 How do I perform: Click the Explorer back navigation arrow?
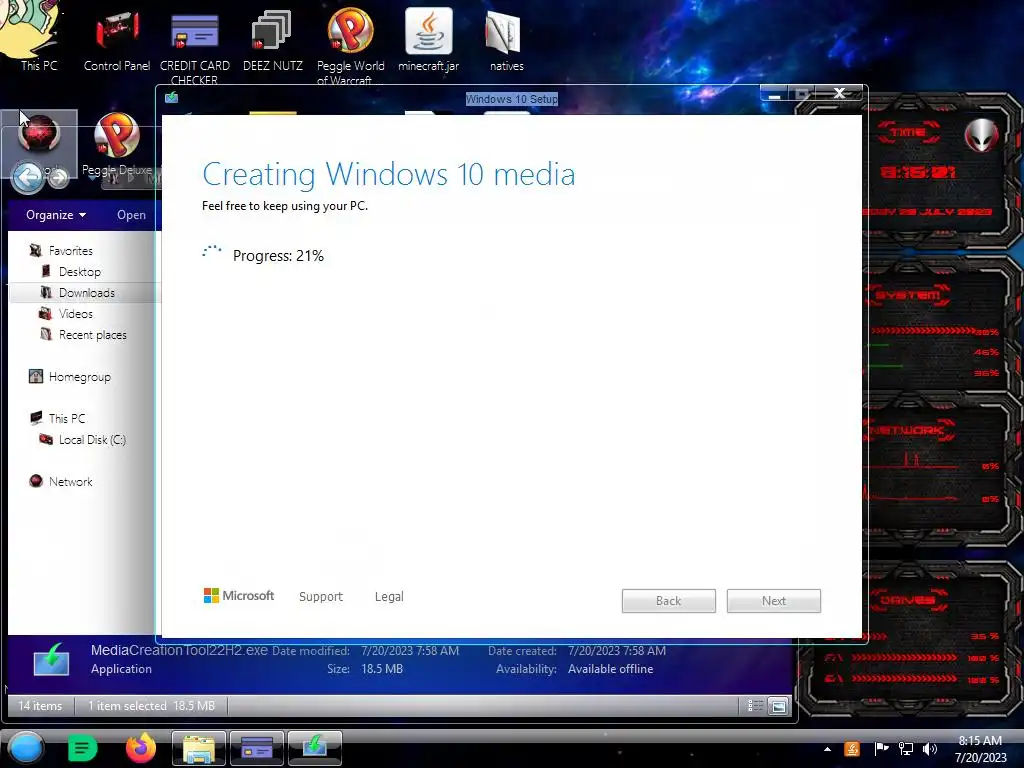[x=27, y=176]
